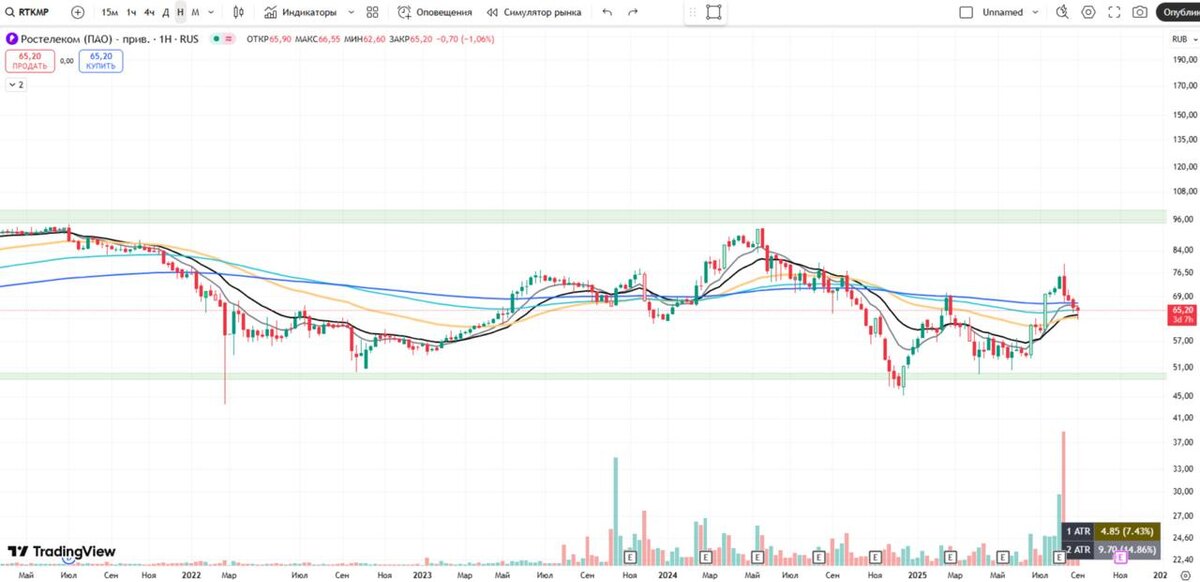Open the E marker below the tallest volume bar
The image size is (1200, 582).
pos(1060,556)
